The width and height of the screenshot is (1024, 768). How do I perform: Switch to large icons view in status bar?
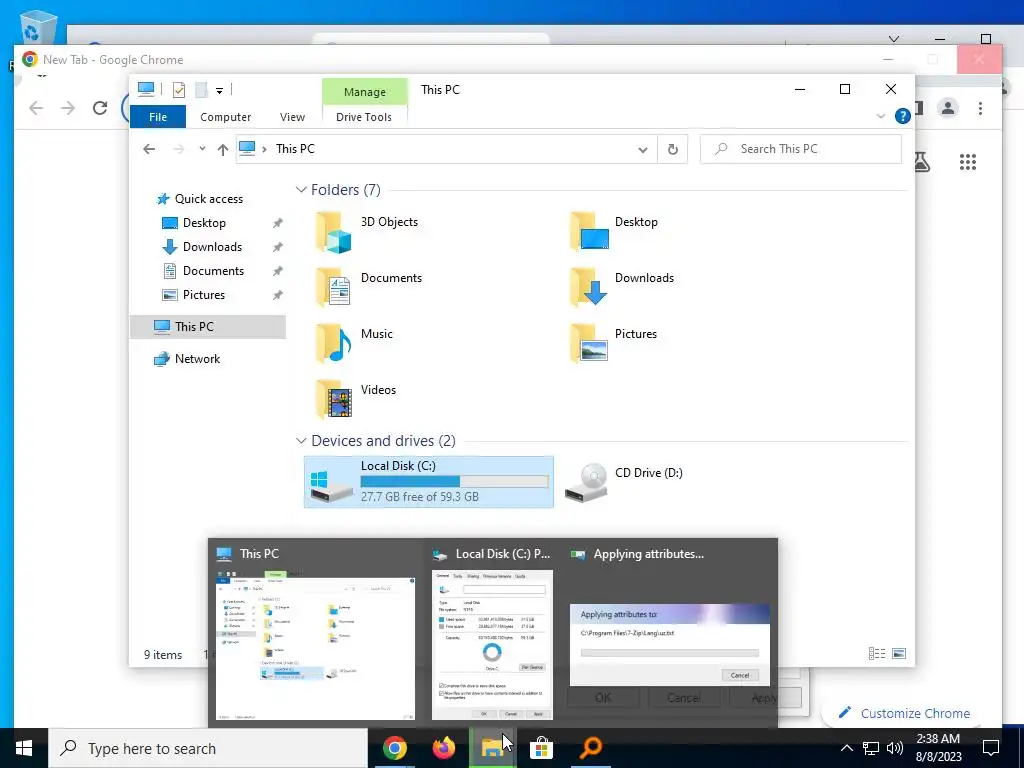pos(899,654)
